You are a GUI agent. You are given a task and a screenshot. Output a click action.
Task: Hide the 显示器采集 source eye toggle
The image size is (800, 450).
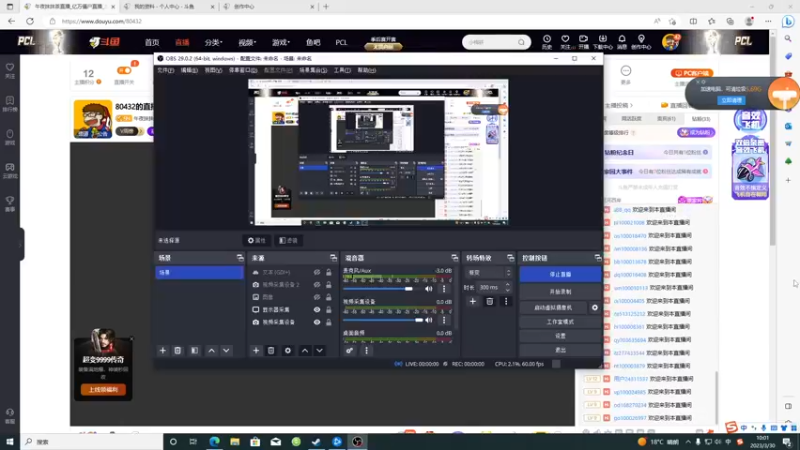tap(317, 310)
